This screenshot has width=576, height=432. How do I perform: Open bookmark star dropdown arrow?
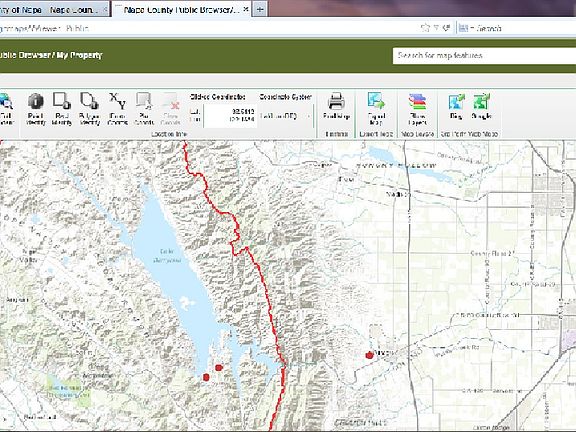pos(436,28)
